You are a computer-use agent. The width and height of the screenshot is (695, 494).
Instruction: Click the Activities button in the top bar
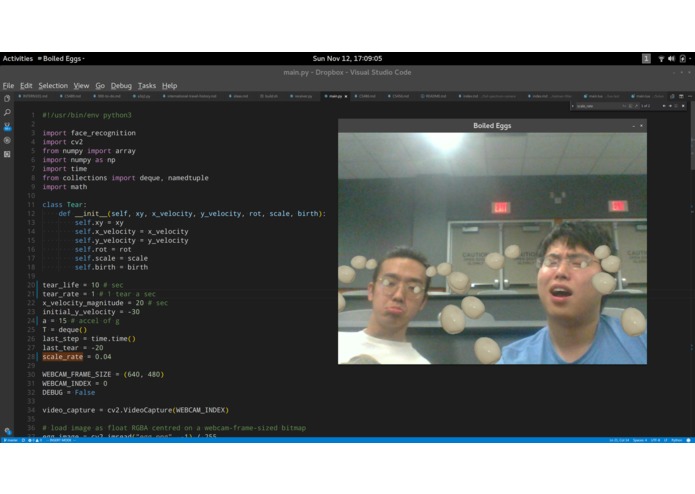(x=18, y=58)
